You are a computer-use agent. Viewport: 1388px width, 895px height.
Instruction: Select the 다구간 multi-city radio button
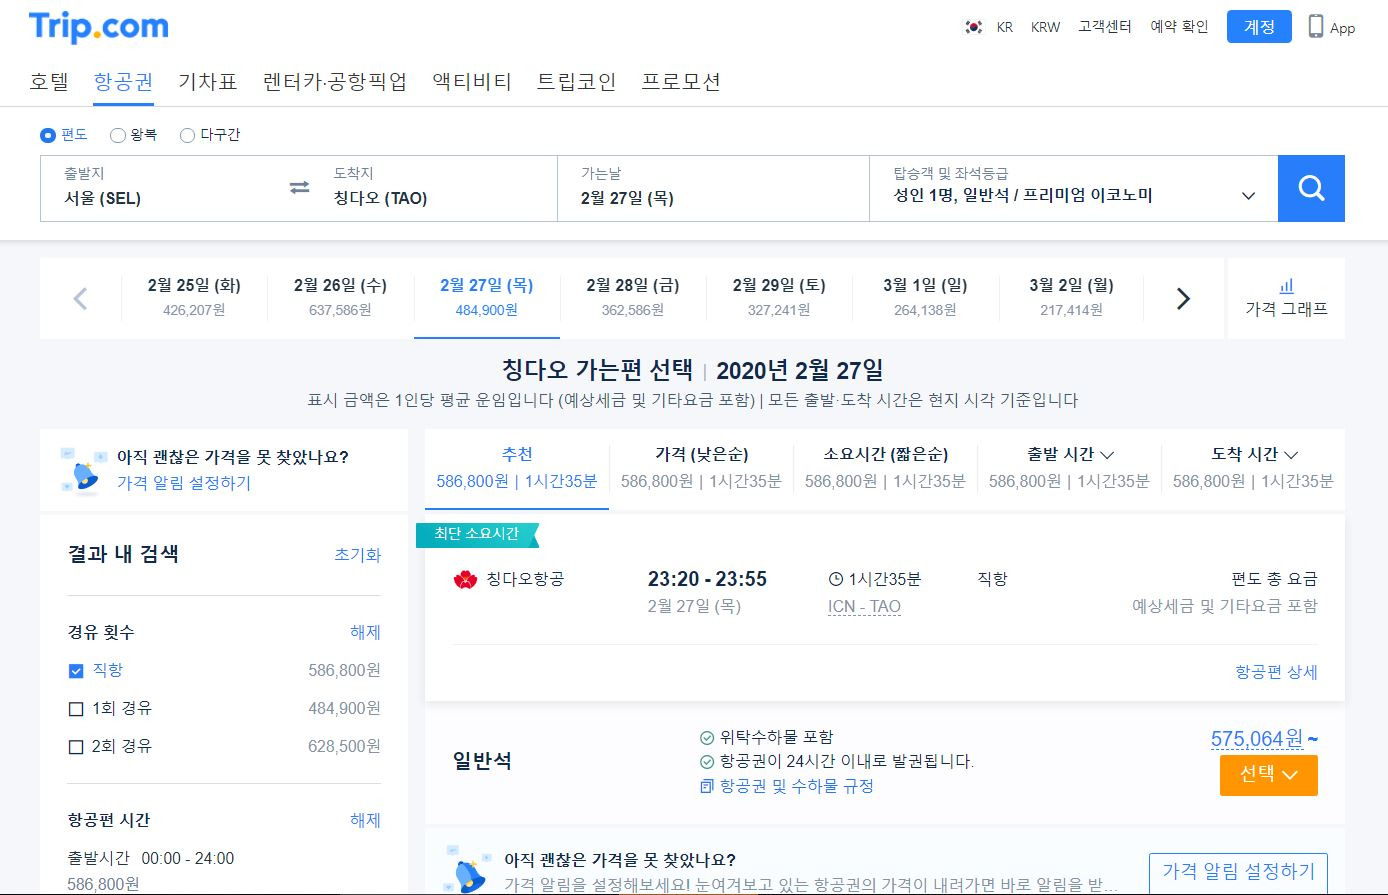(187, 135)
